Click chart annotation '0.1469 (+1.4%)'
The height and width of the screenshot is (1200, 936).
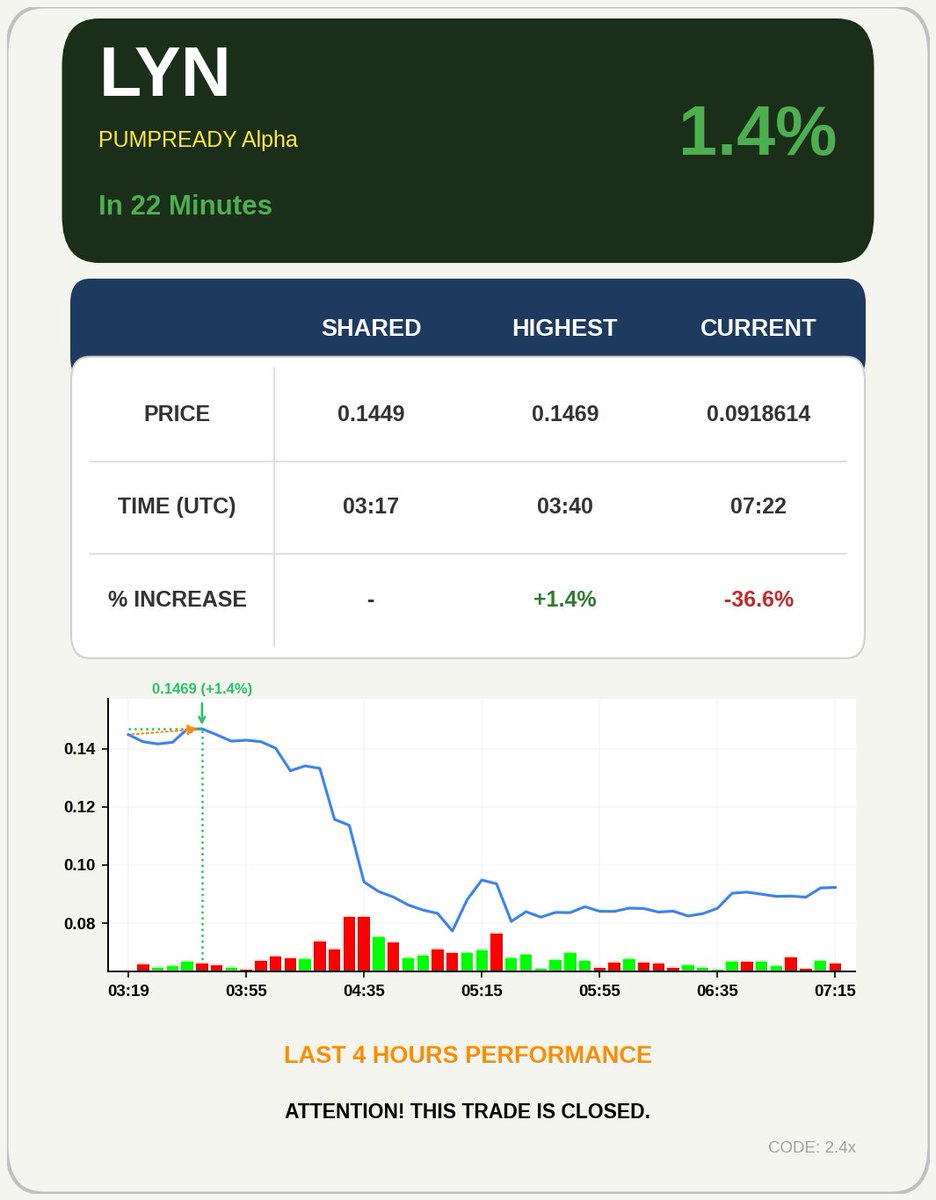[x=202, y=689]
